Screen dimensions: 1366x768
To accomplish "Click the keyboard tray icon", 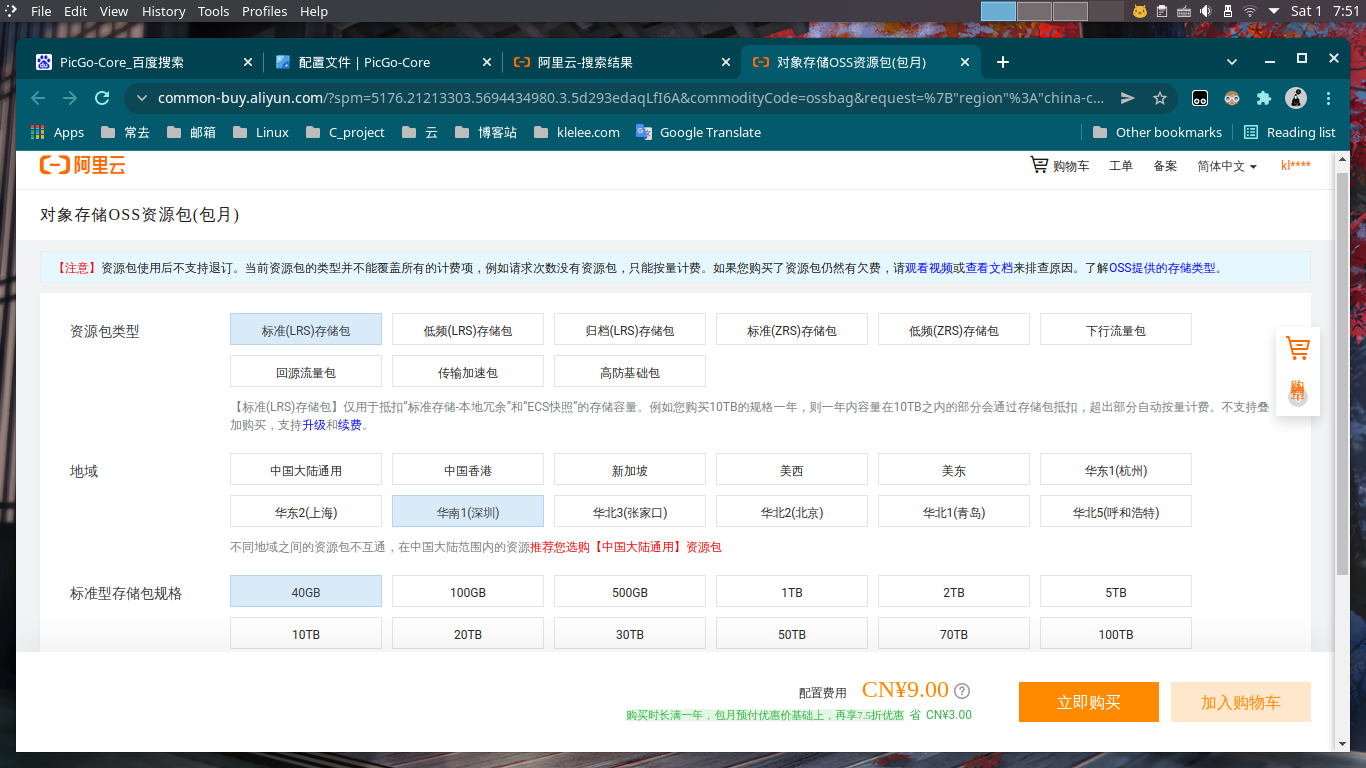I will [x=1184, y=11].
